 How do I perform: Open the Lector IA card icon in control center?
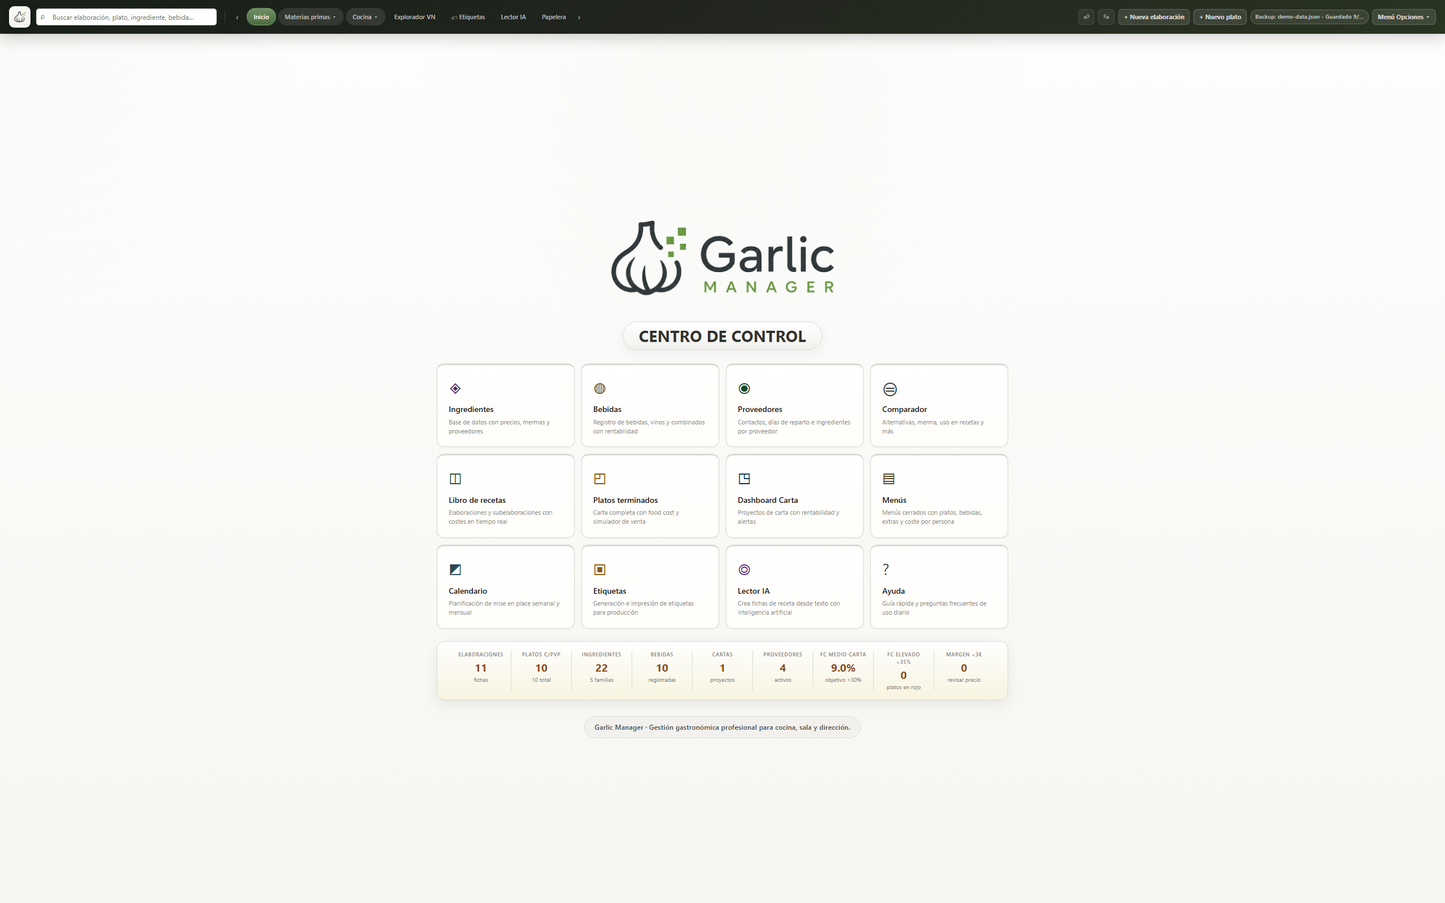point(744,570)
